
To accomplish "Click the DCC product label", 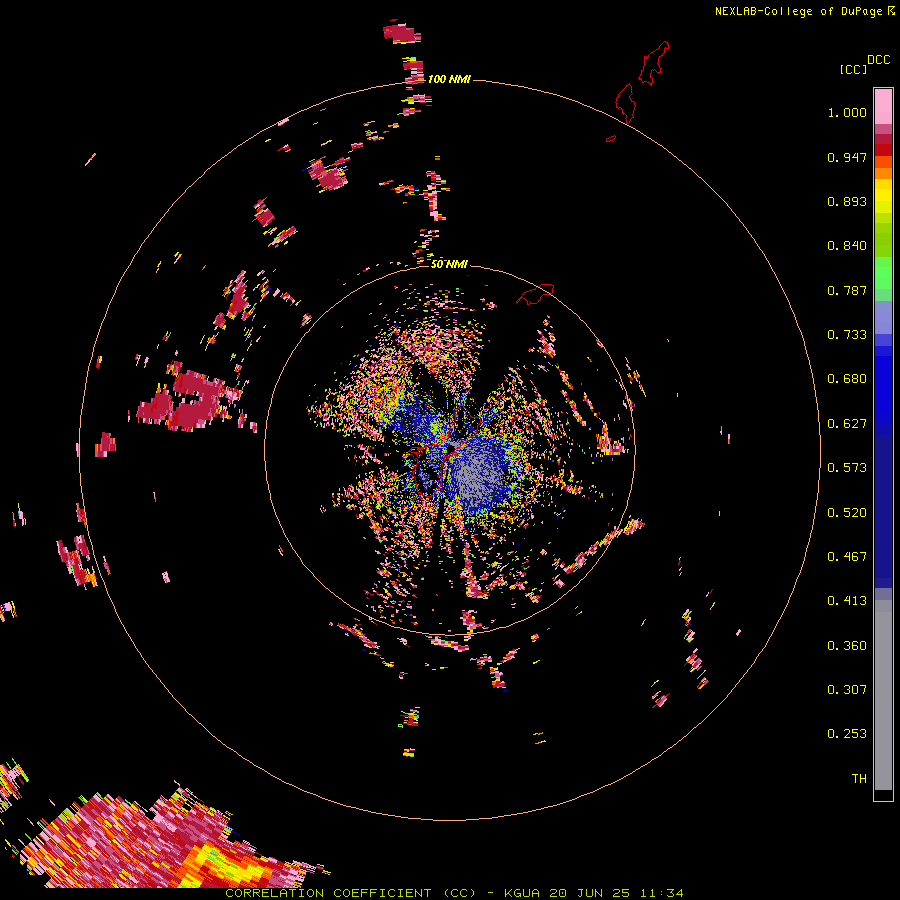I will 879,60.
